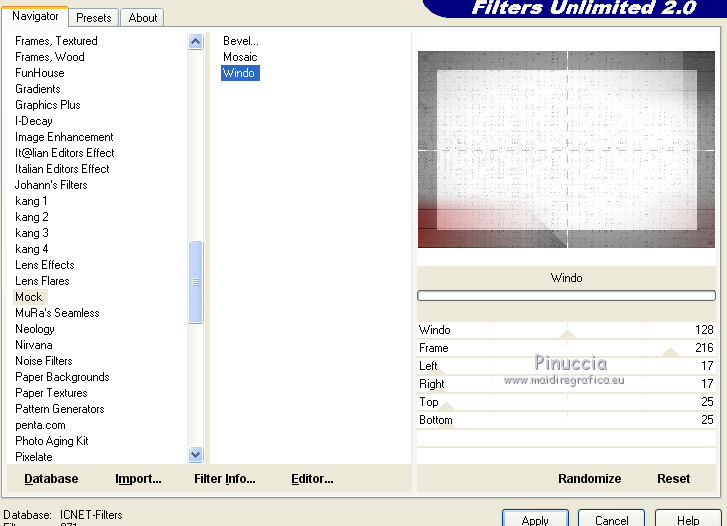Image resolution: width=727 pixels, height=526 pixels.
Task: Click the category list scrollbar thumb
Action: coord(196,282)
